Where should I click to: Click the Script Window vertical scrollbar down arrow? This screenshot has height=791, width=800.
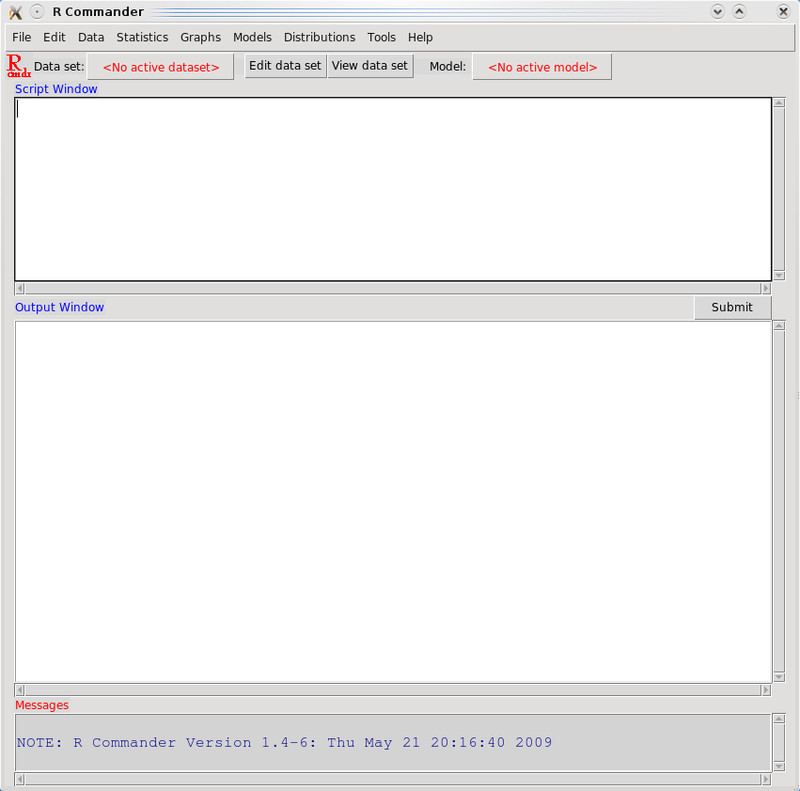pos(779,275)
